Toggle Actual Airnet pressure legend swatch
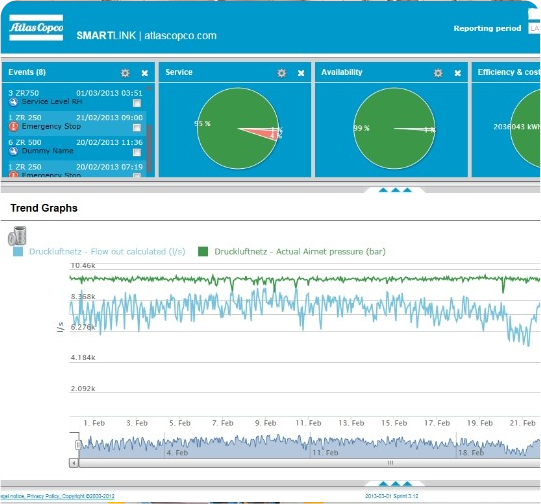The image size is (541, 504). point(203,251)
